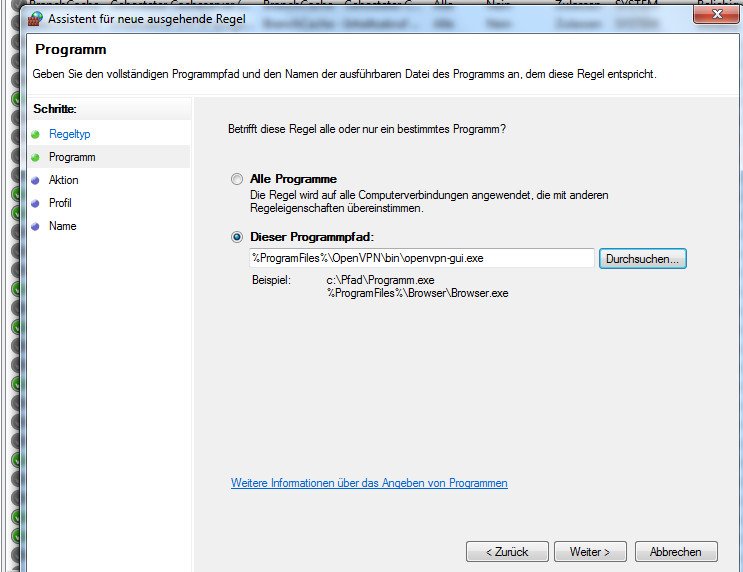743x572 pixels.
Task: Click purple bullet icon next to Name
Action: 35,227
